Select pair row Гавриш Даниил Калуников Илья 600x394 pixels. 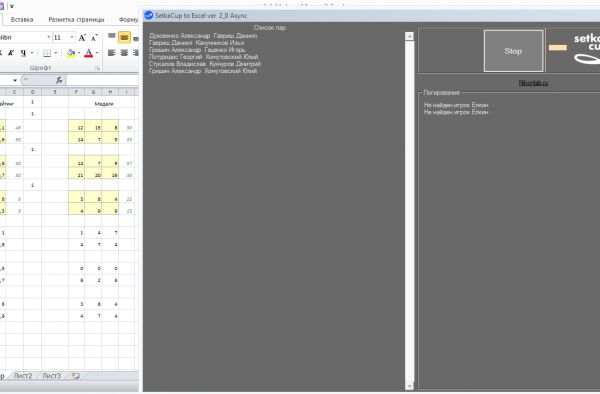click(x=196, y=43)
